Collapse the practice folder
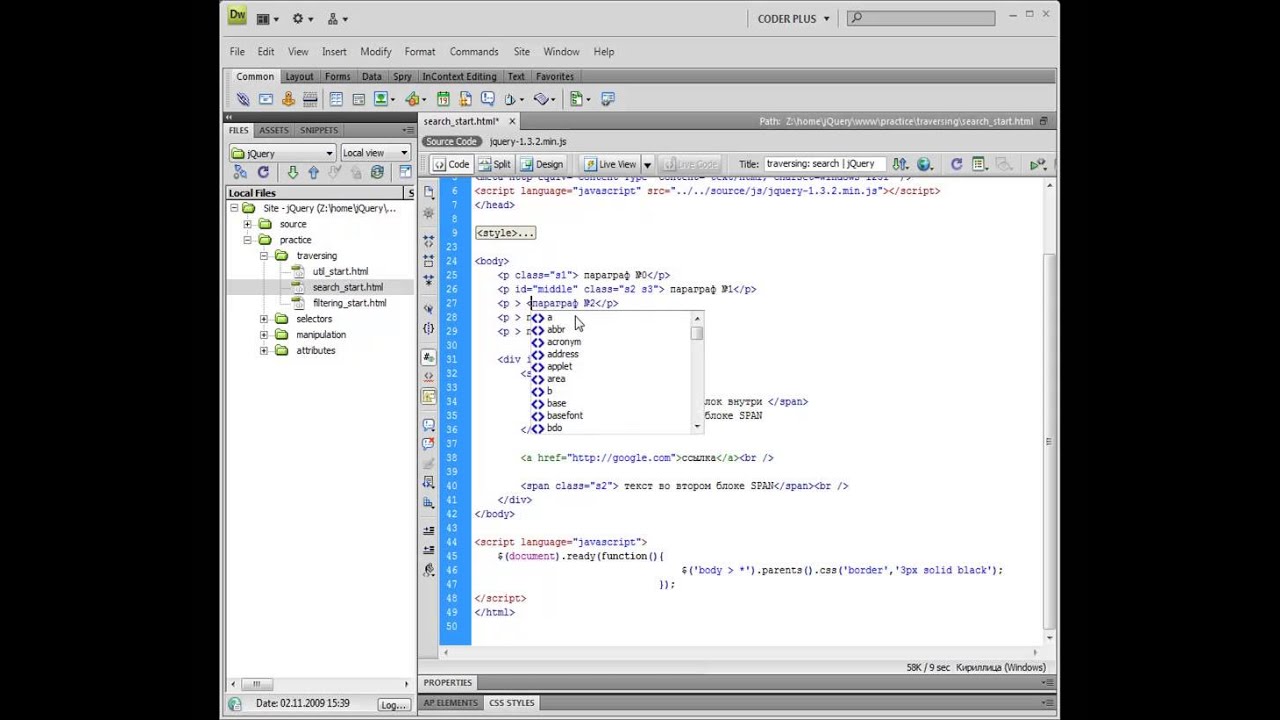The height and width of the screenshot is (720, 1280). 247,240
